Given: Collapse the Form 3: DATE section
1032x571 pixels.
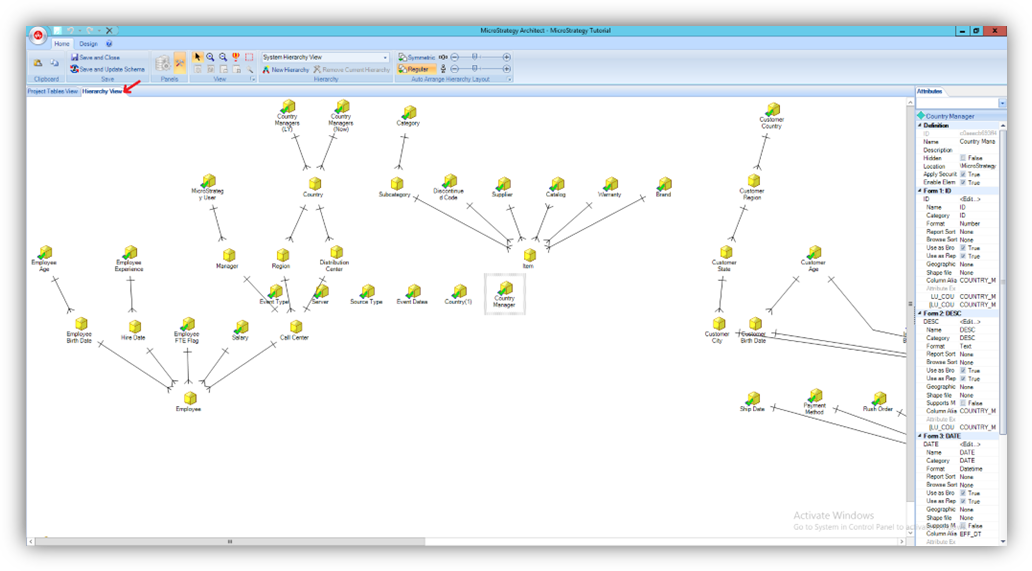Looking at the screenshot, I should (920, 435).
